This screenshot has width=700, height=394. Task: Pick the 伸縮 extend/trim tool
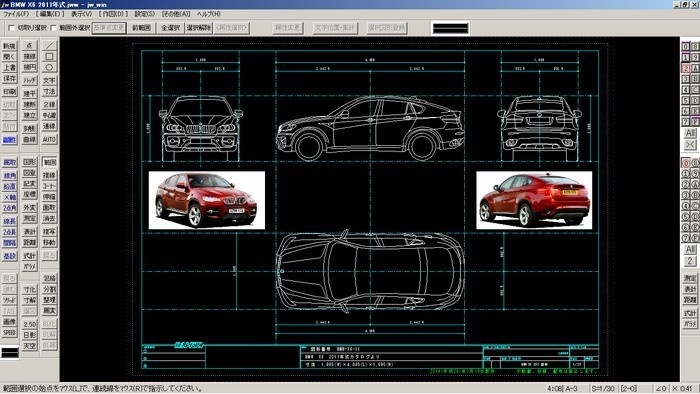[x=49, y=197]
